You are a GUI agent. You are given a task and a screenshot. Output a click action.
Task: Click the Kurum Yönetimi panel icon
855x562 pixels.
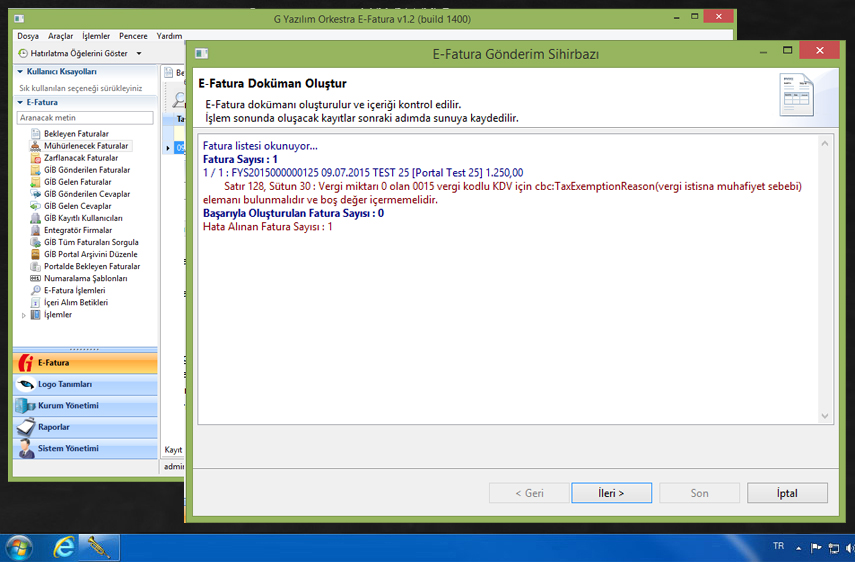[25, 406]
